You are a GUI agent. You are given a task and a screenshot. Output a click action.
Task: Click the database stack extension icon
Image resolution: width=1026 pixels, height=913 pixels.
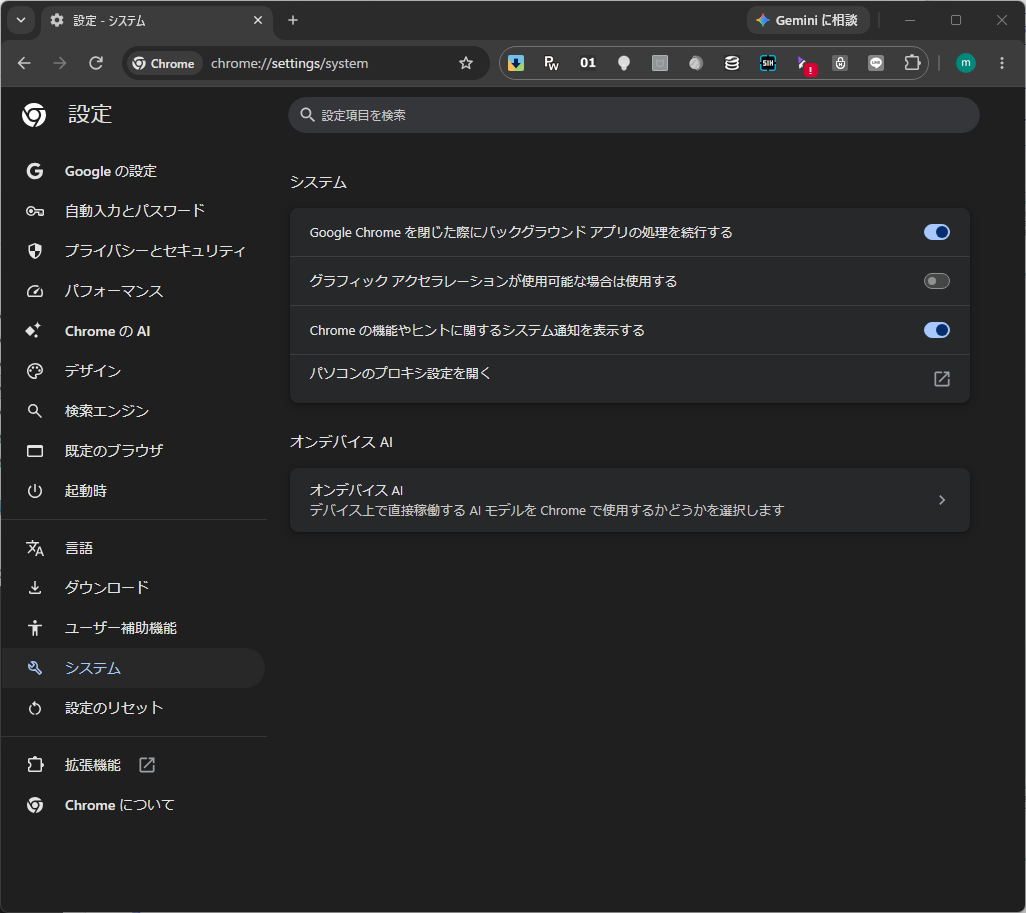point(732,63)
